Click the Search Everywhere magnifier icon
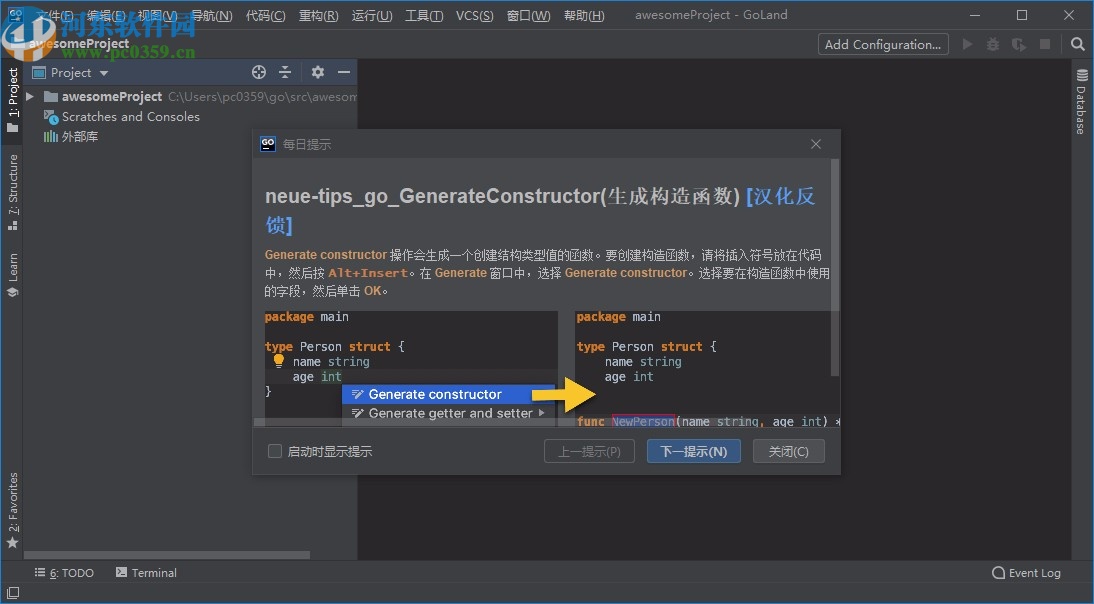Viewport: 1094px width, 604px height. 1077,44
